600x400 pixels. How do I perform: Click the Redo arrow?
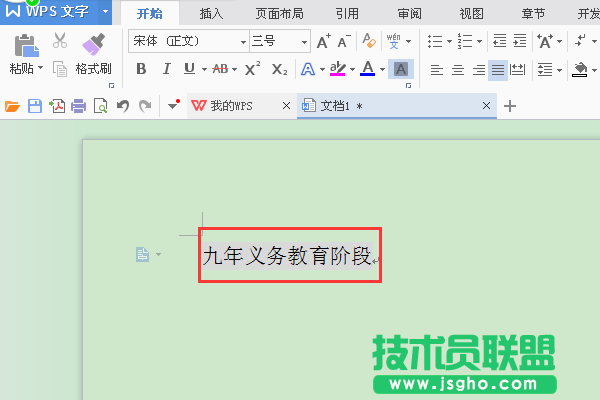click(x=145, y=106)
